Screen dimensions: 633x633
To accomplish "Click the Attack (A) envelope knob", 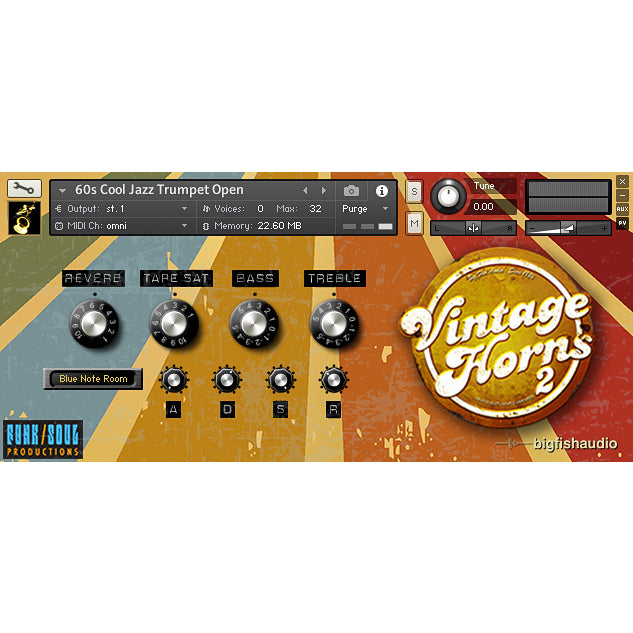I will [x=174, y=380].
